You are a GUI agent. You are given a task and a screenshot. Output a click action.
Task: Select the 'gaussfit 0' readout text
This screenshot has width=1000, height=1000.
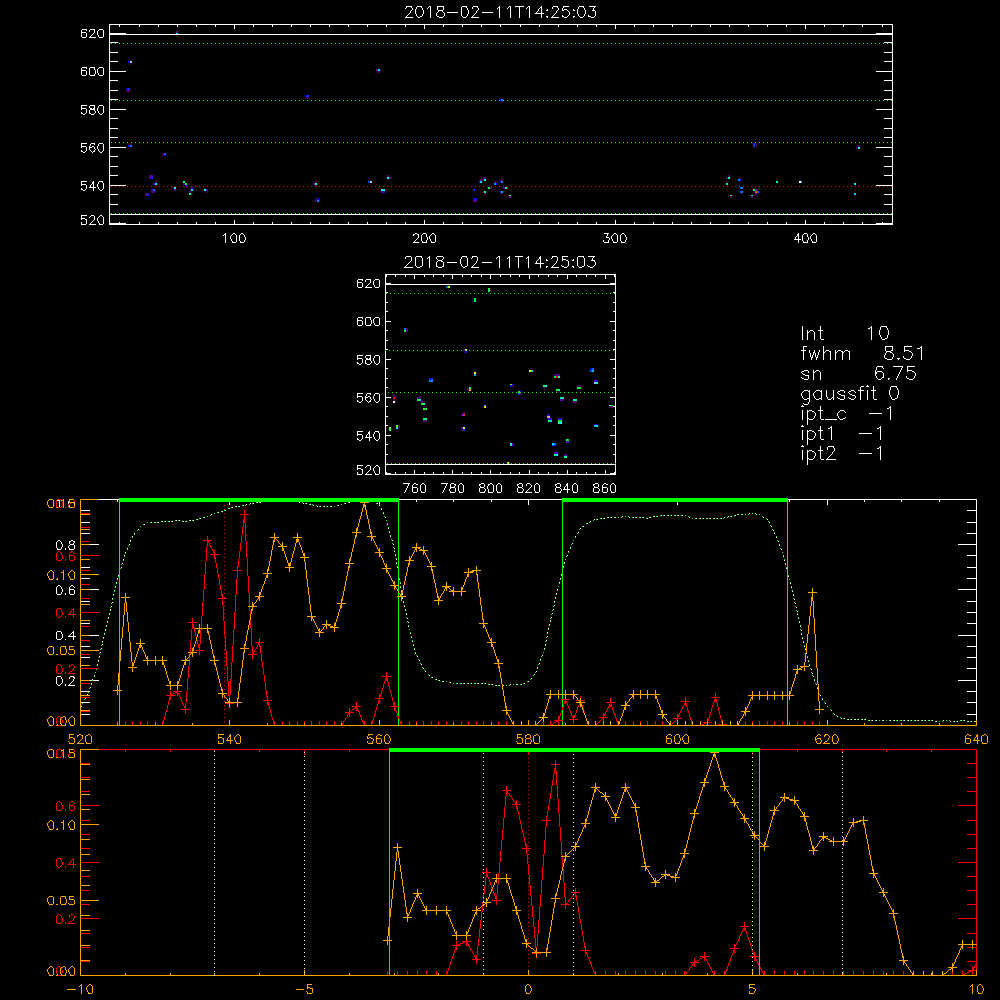tap(849, 394)
